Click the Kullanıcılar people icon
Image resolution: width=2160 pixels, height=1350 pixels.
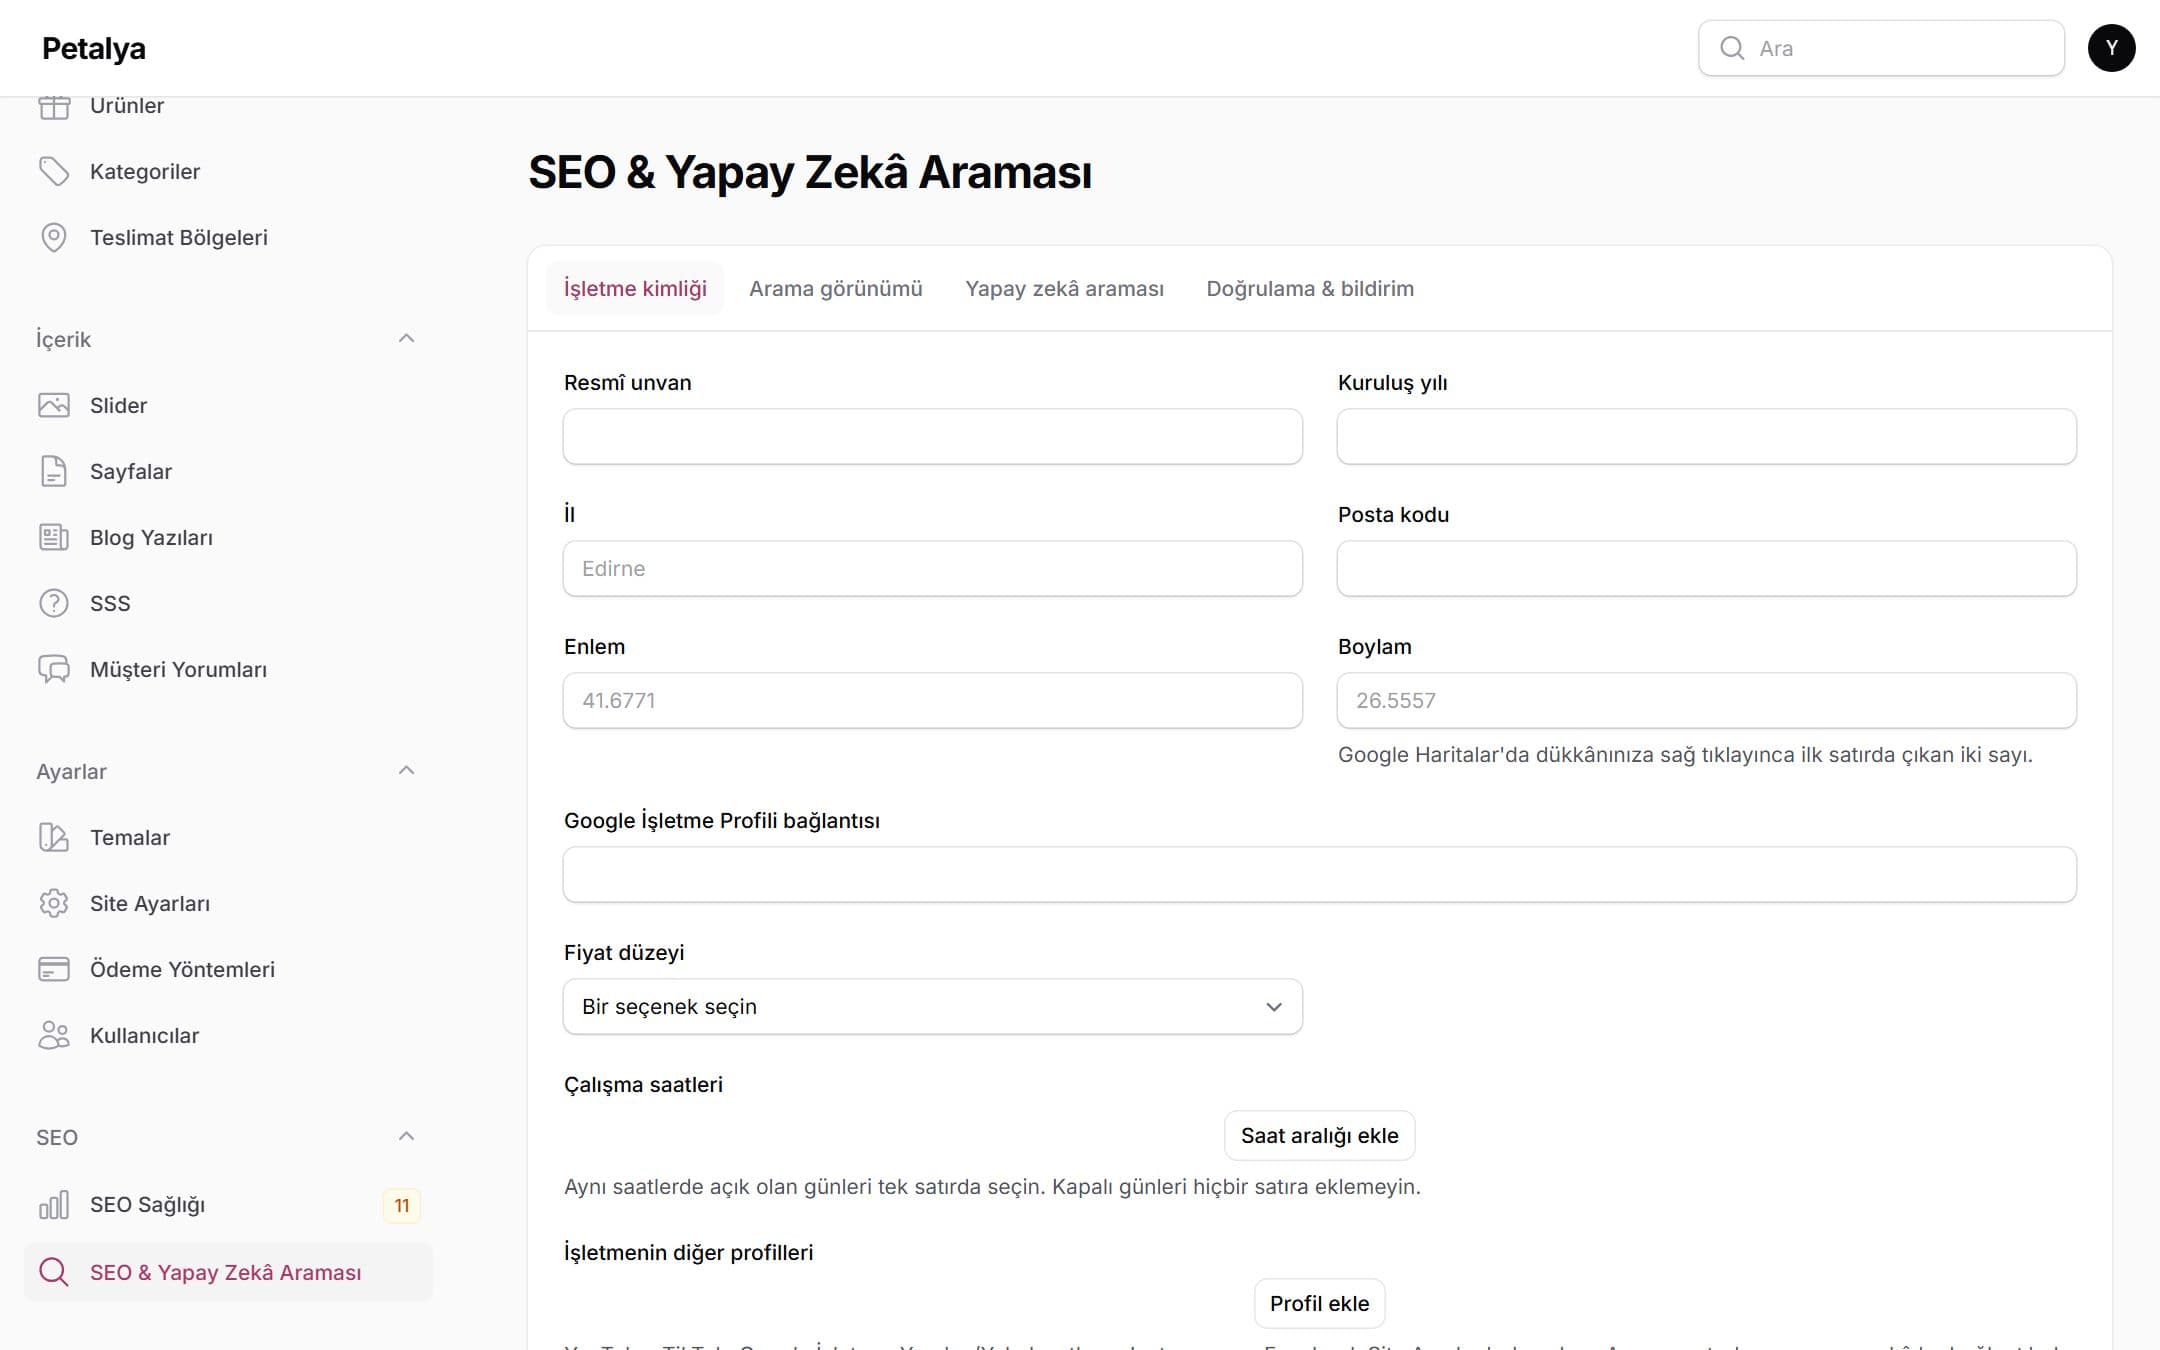pos(54,1035)
